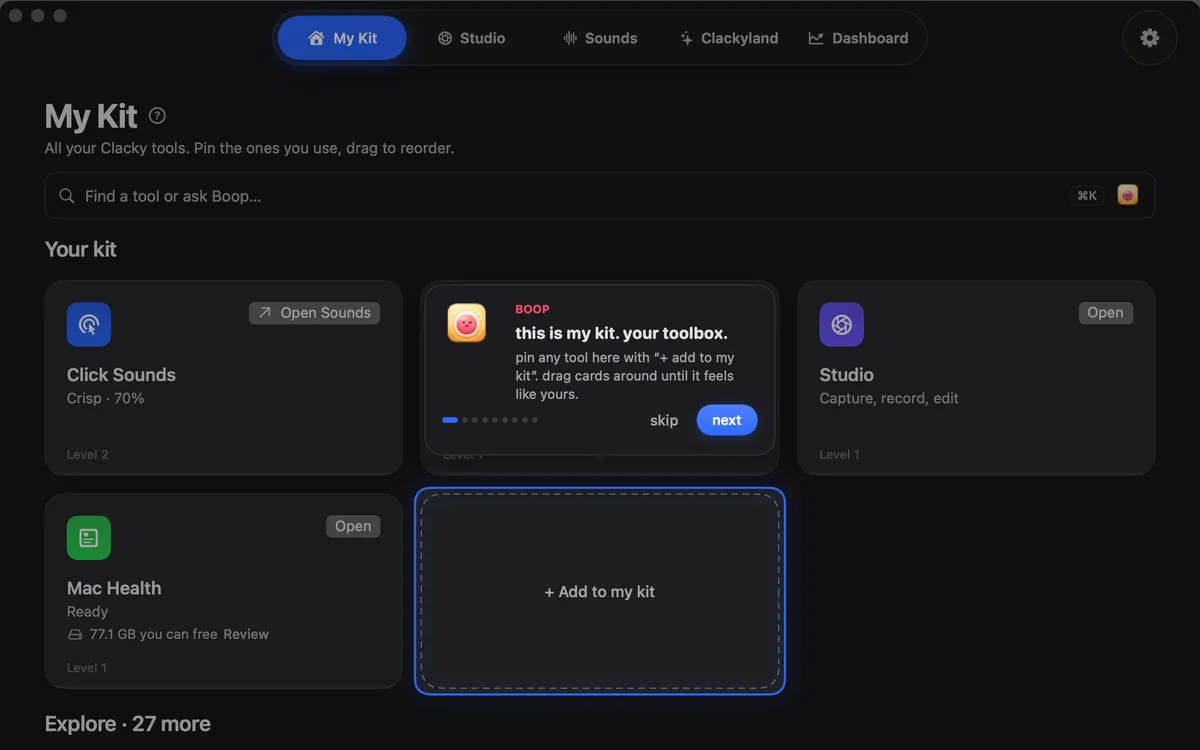Click Open on the Mac Health card

click(x=353, y=527)
